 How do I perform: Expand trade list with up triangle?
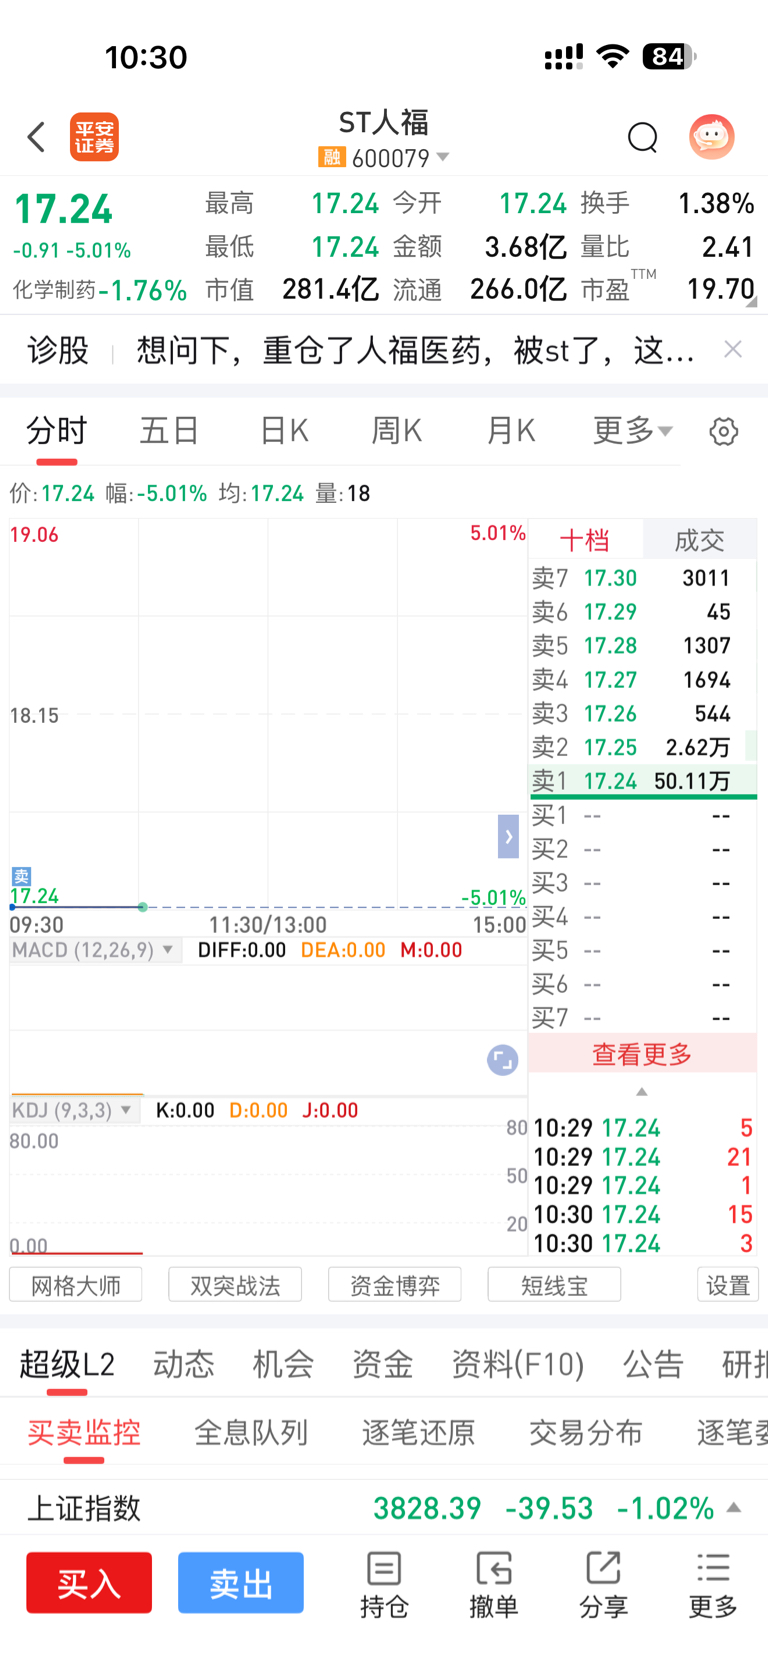(642, 1092)
